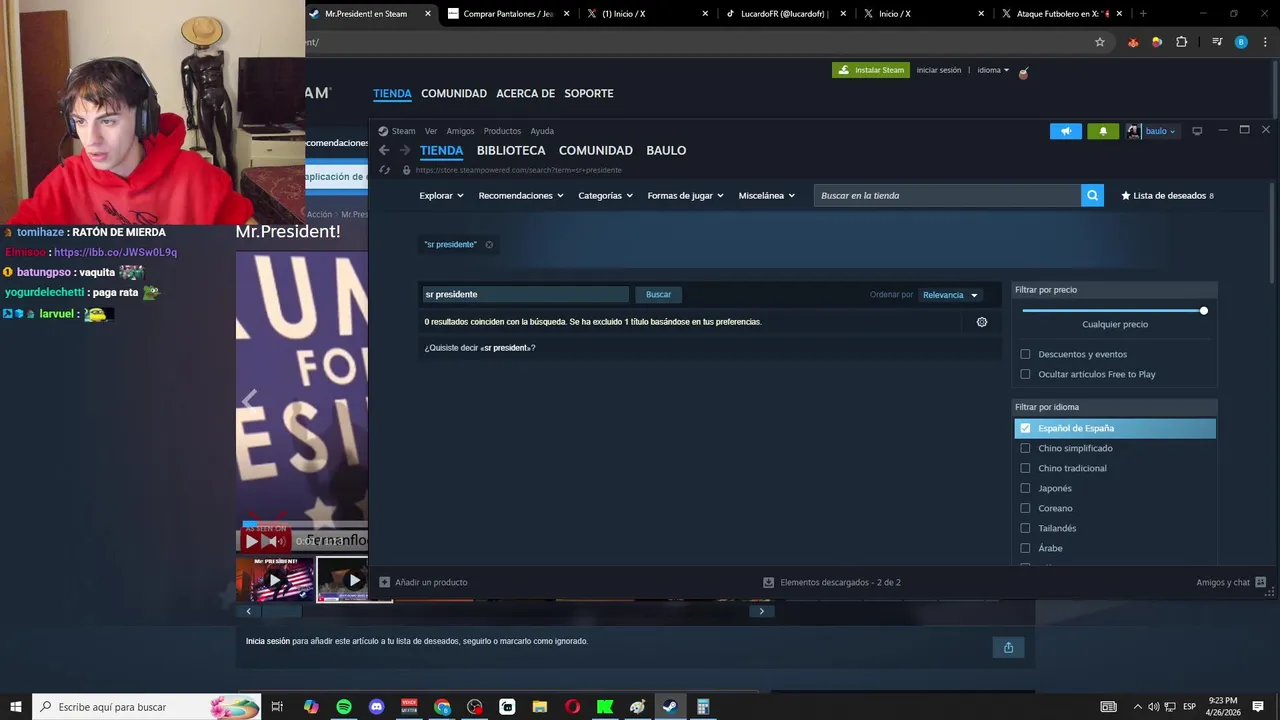
Task: Open the Steam menu in client
Action: click(x=403, y=131)
